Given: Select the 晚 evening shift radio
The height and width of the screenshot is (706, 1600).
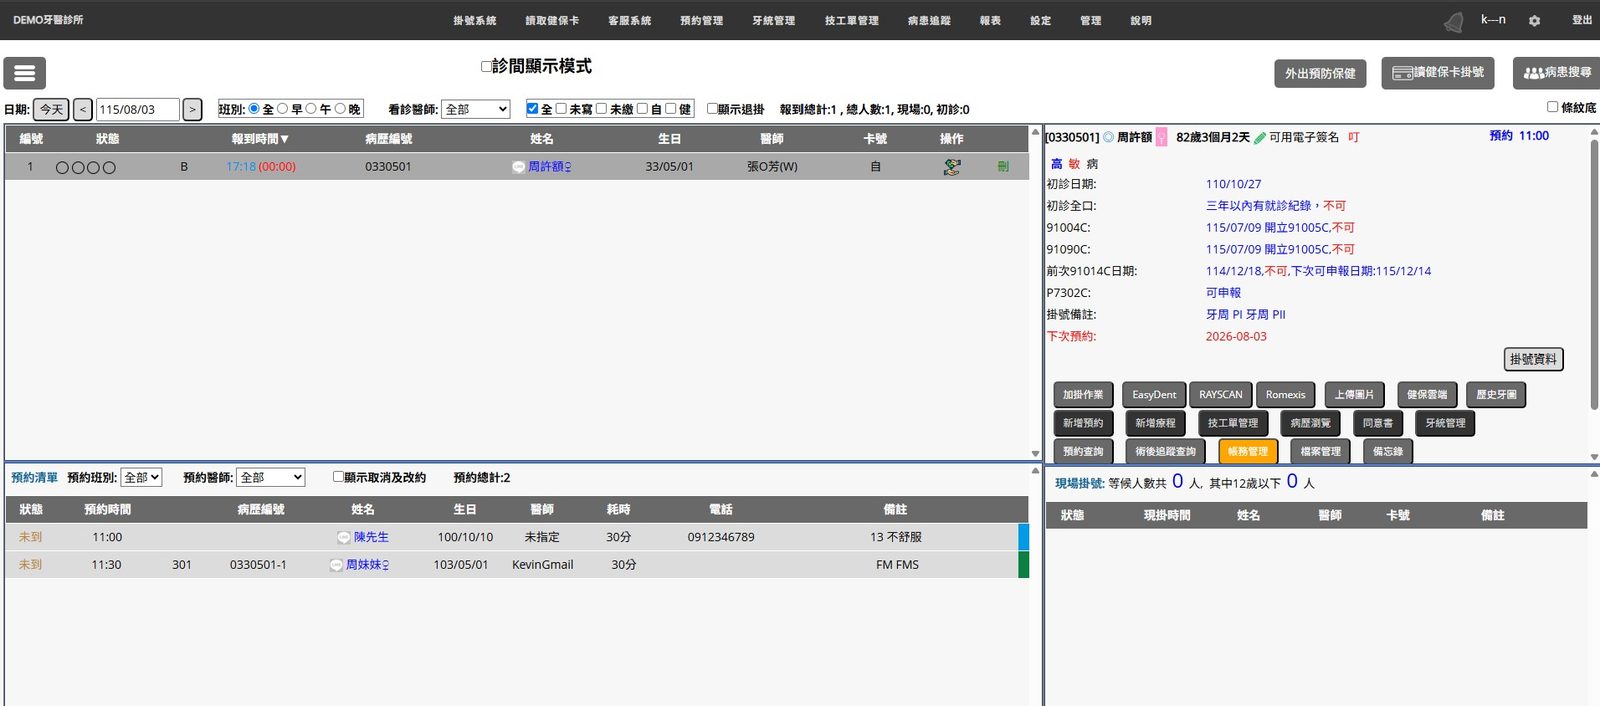Looking at the screenshot, I should click(340, 108).
